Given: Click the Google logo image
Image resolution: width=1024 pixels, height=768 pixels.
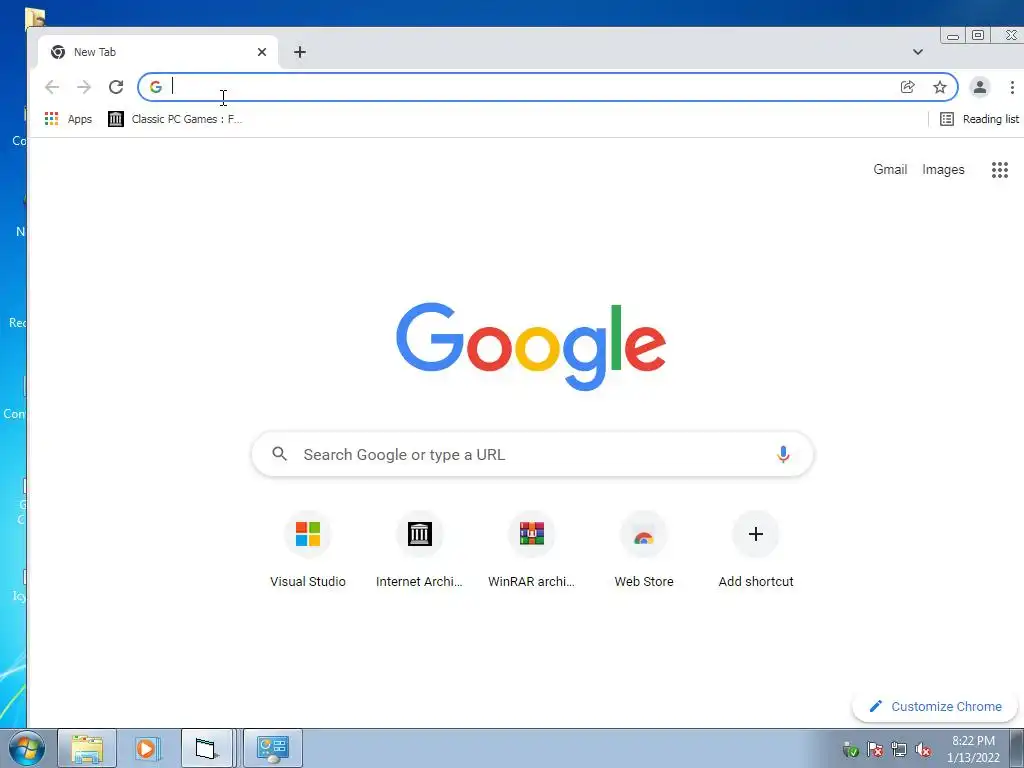Looking at the screenshot, I should (531, 345).
